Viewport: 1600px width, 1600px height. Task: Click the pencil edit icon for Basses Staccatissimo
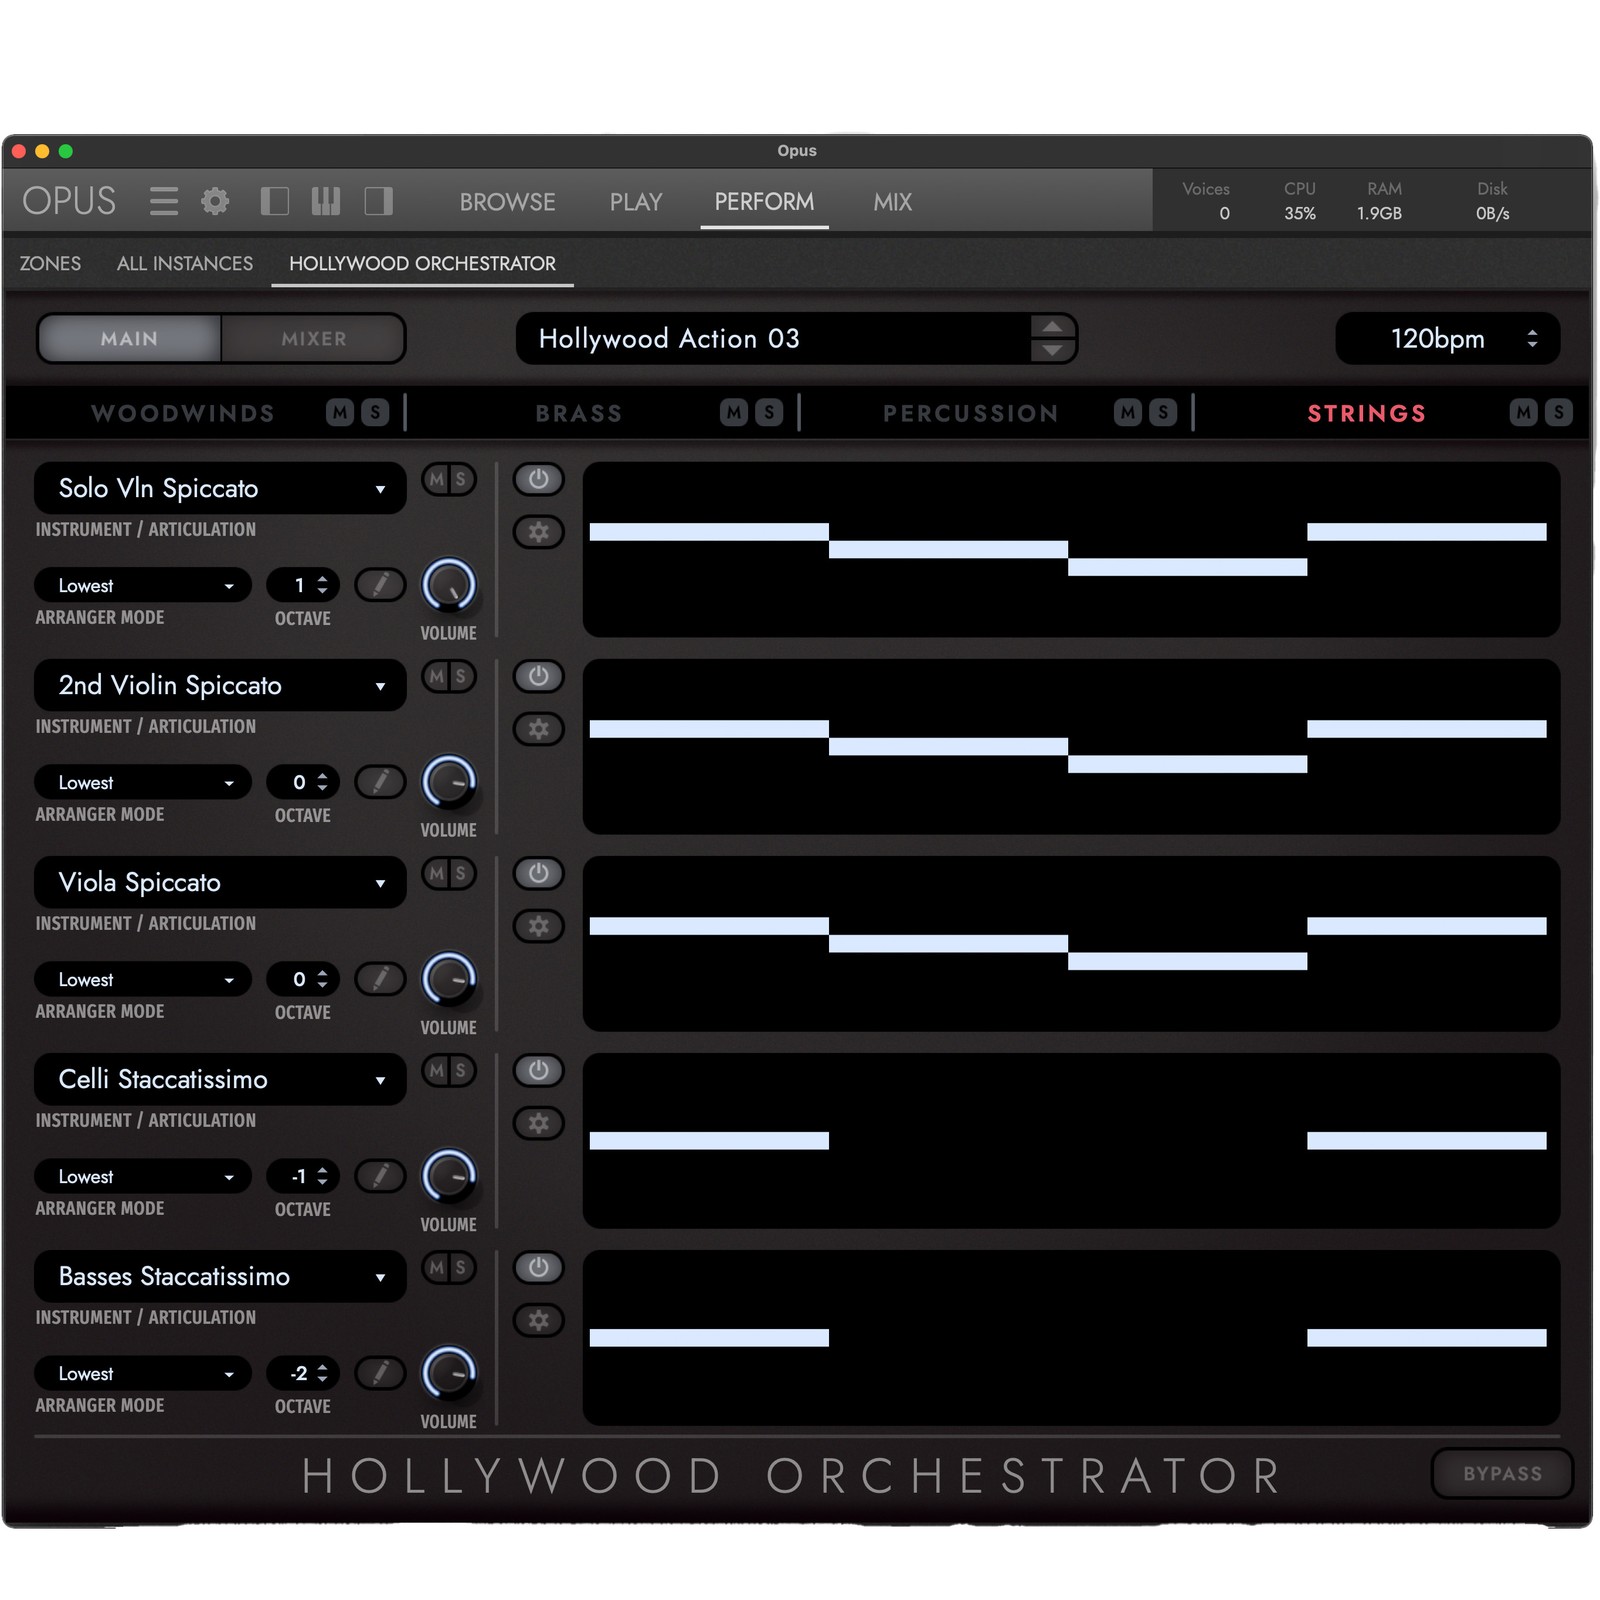[x=380, y=1373]
